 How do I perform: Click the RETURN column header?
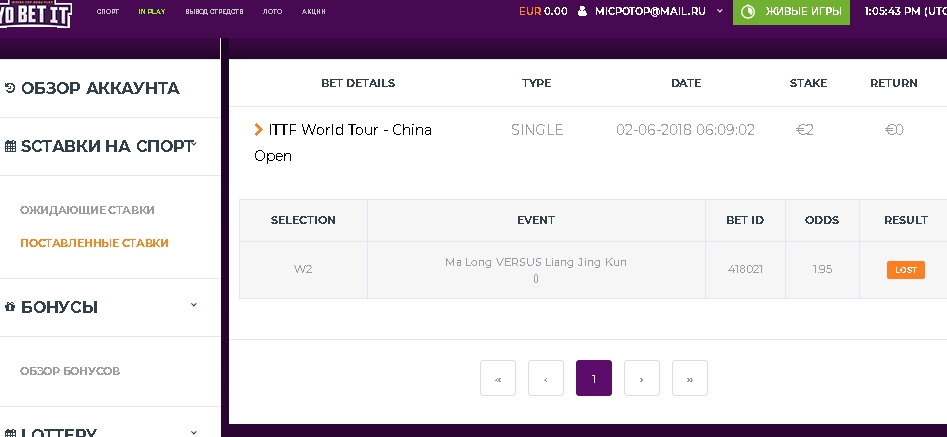click(x=894, y=83)
